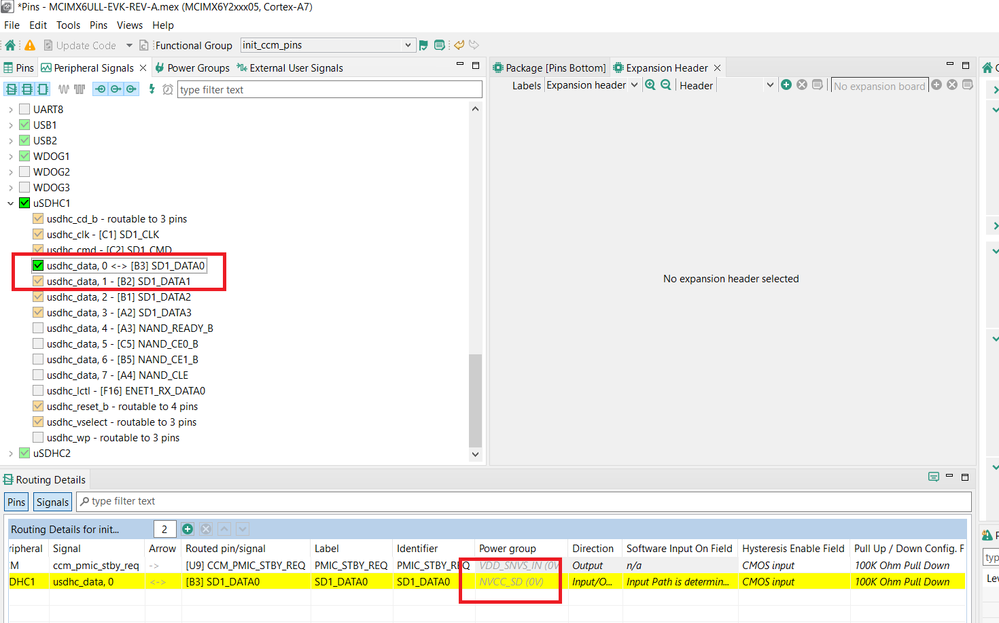The height and width of the screenshot is (623, 999).
Task: Click the third pin-state filter icon in left panel
Action: 43,89
